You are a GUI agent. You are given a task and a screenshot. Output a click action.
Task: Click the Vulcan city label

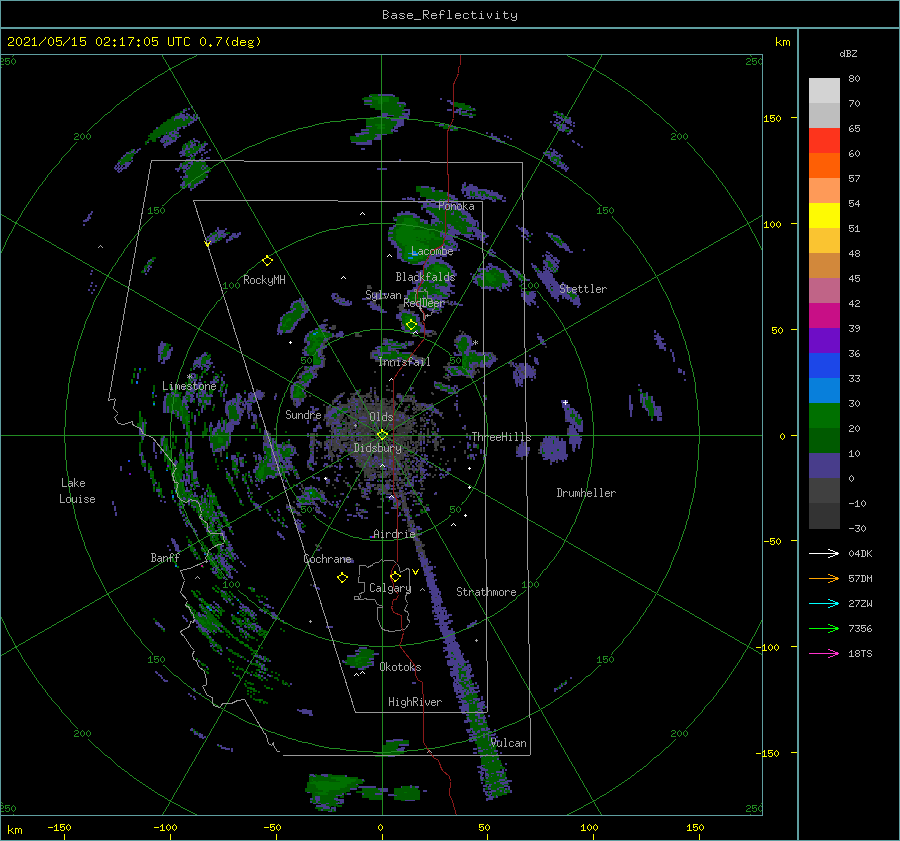[508, 743]
